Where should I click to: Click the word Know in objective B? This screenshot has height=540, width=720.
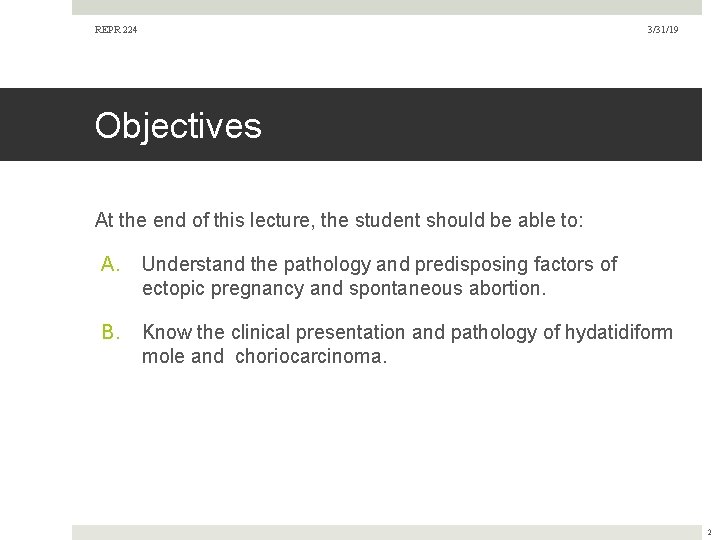point(166,332)
